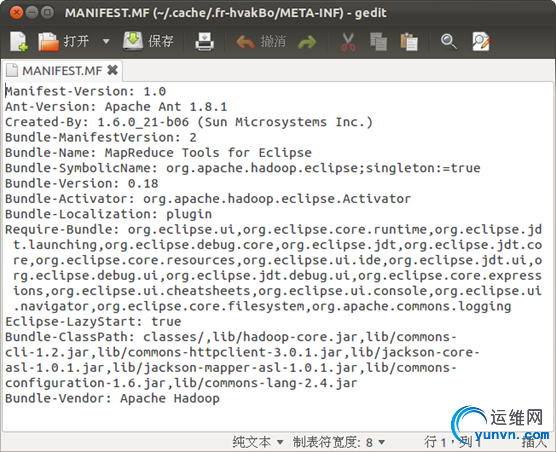
Task: Click the Bundle-ClassPath: classes/ line
Action: click(x=231, y=337)
